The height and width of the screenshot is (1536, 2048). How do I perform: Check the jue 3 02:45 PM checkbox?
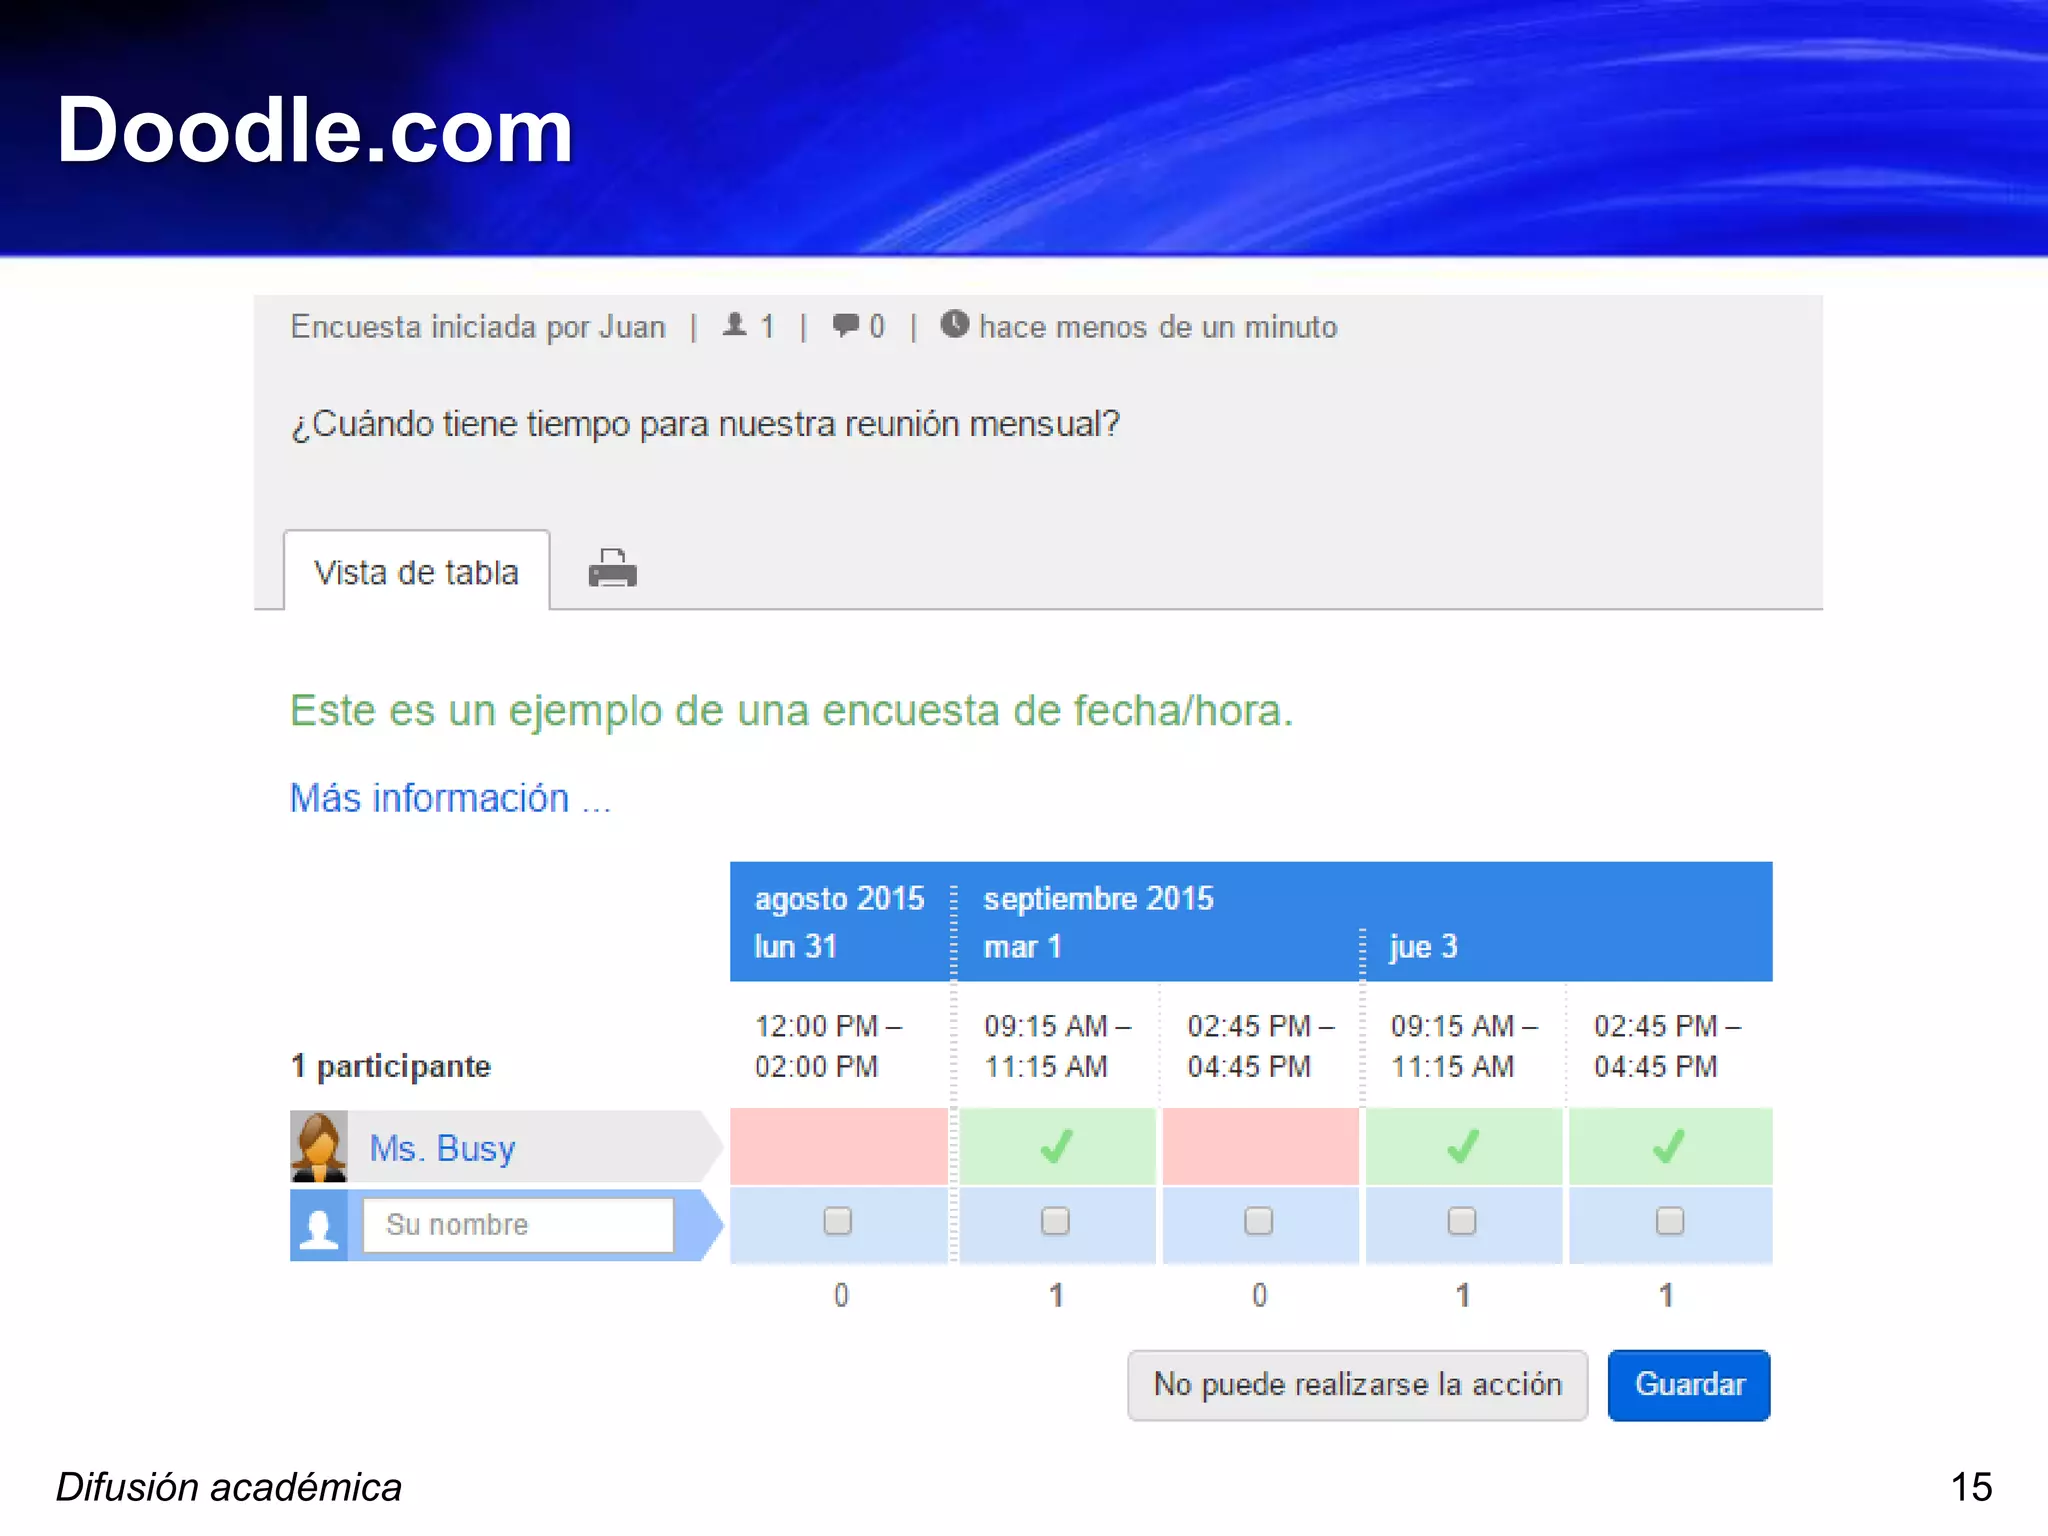coord(1670,1221)
